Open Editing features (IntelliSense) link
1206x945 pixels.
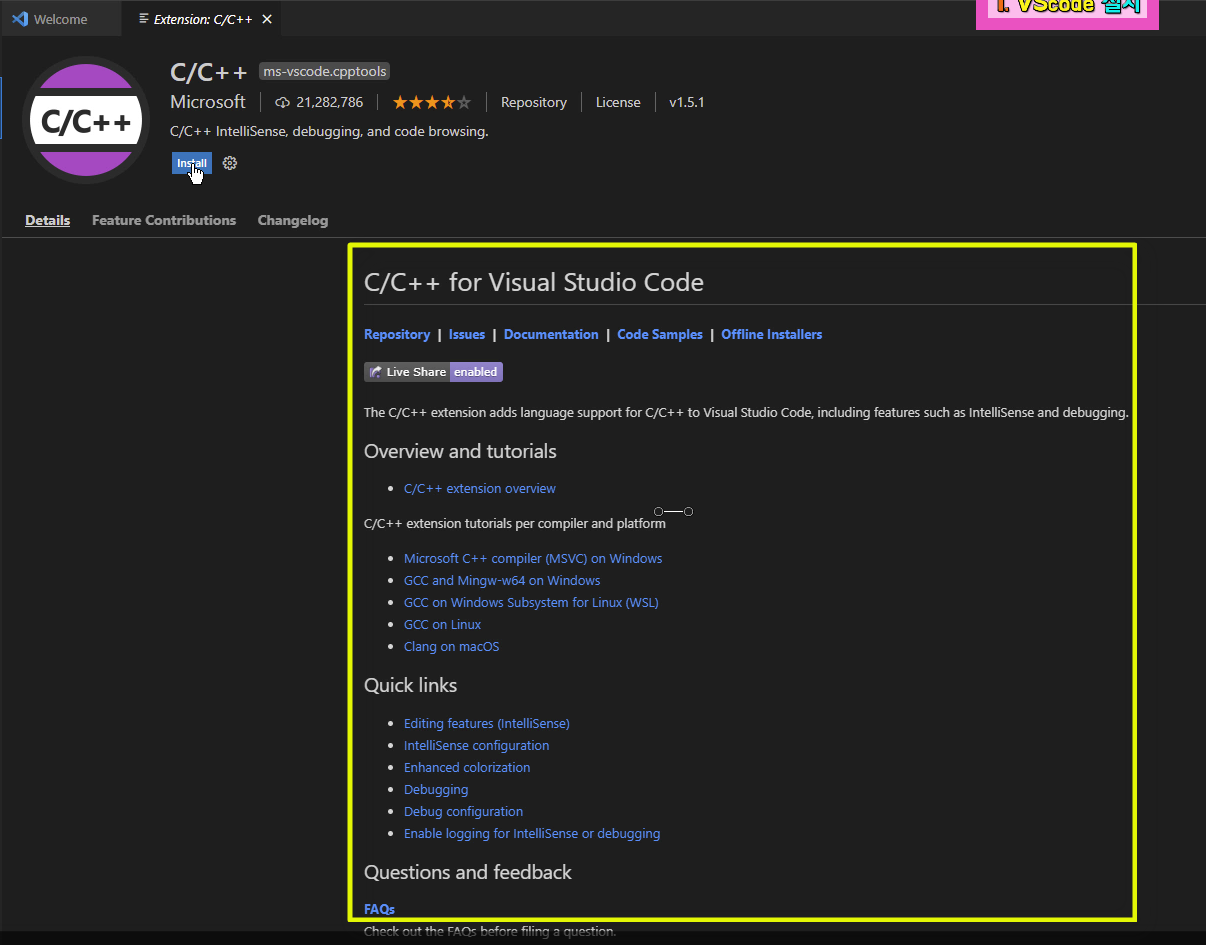[487, 723]
